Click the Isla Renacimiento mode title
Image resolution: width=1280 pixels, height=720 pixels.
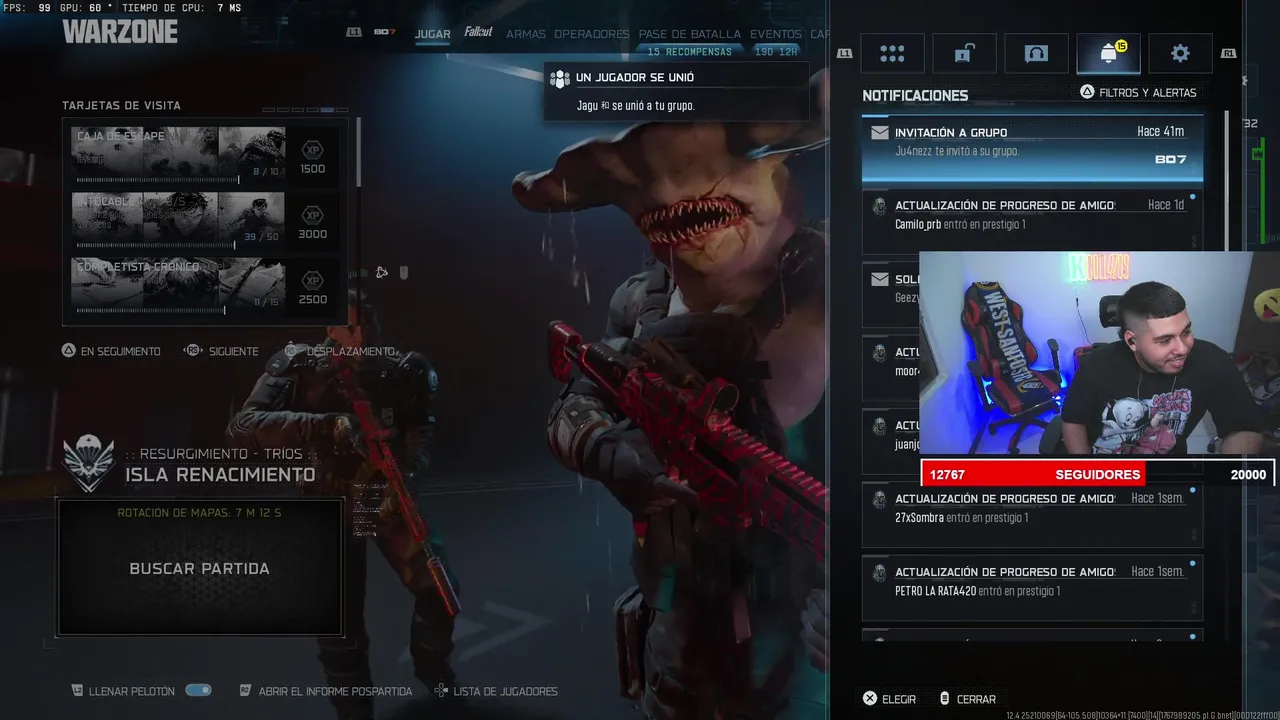click(220, 475)
